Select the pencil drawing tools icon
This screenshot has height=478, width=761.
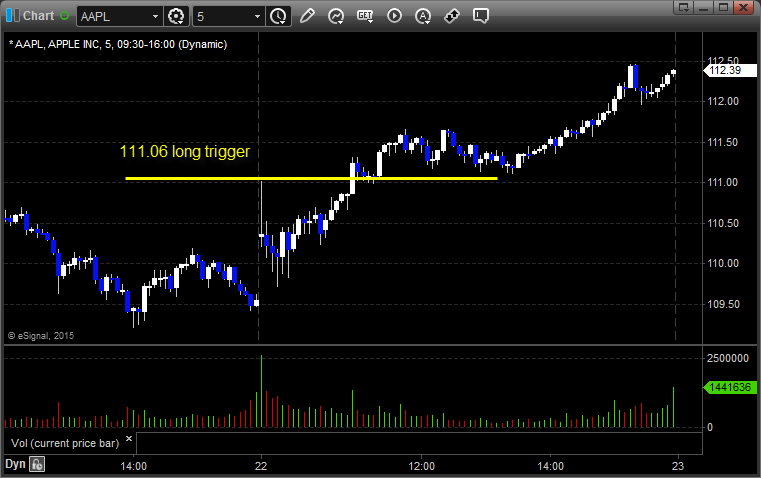tap(307, 16)
